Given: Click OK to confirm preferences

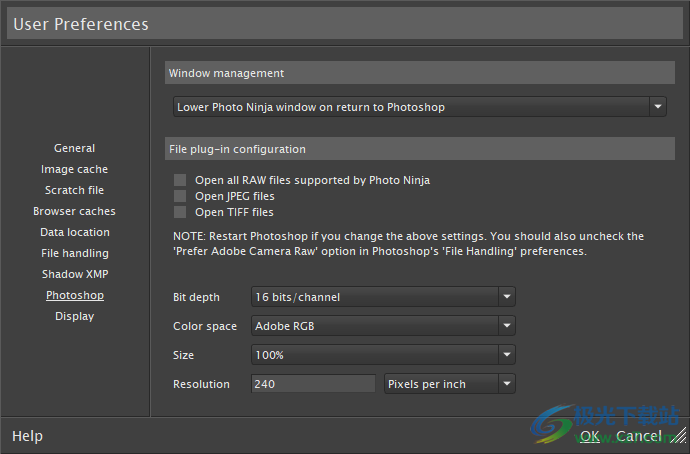Looking at the screenshot, I should [590, 436].
